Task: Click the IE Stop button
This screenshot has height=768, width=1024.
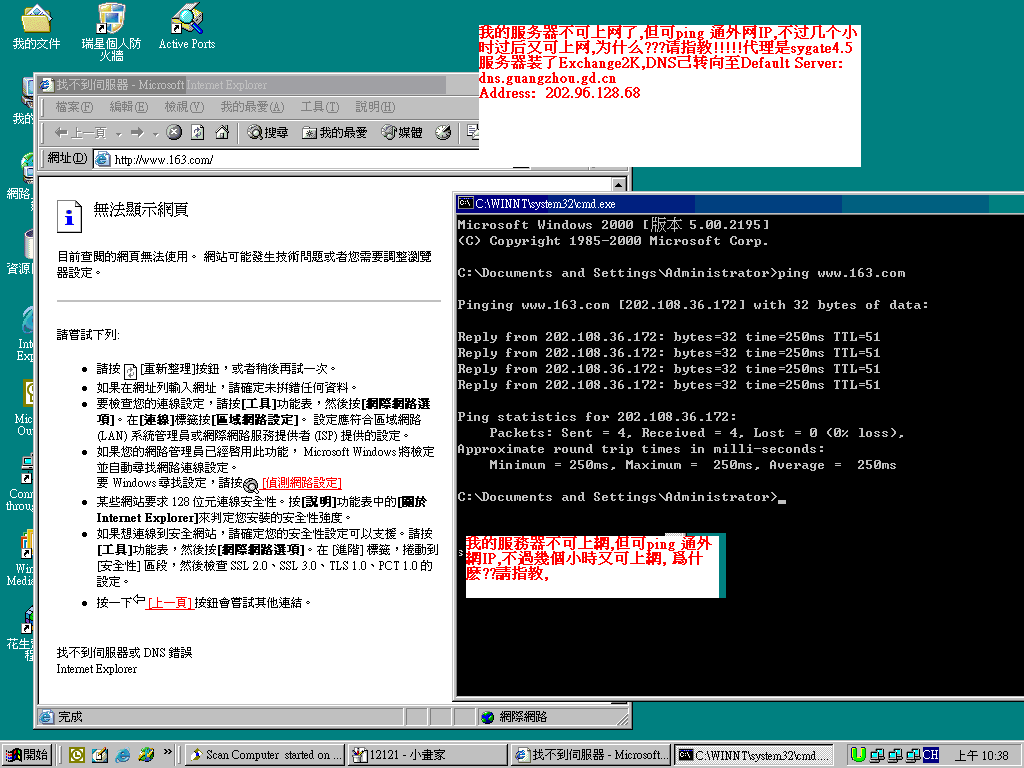Action: point(174,133)
